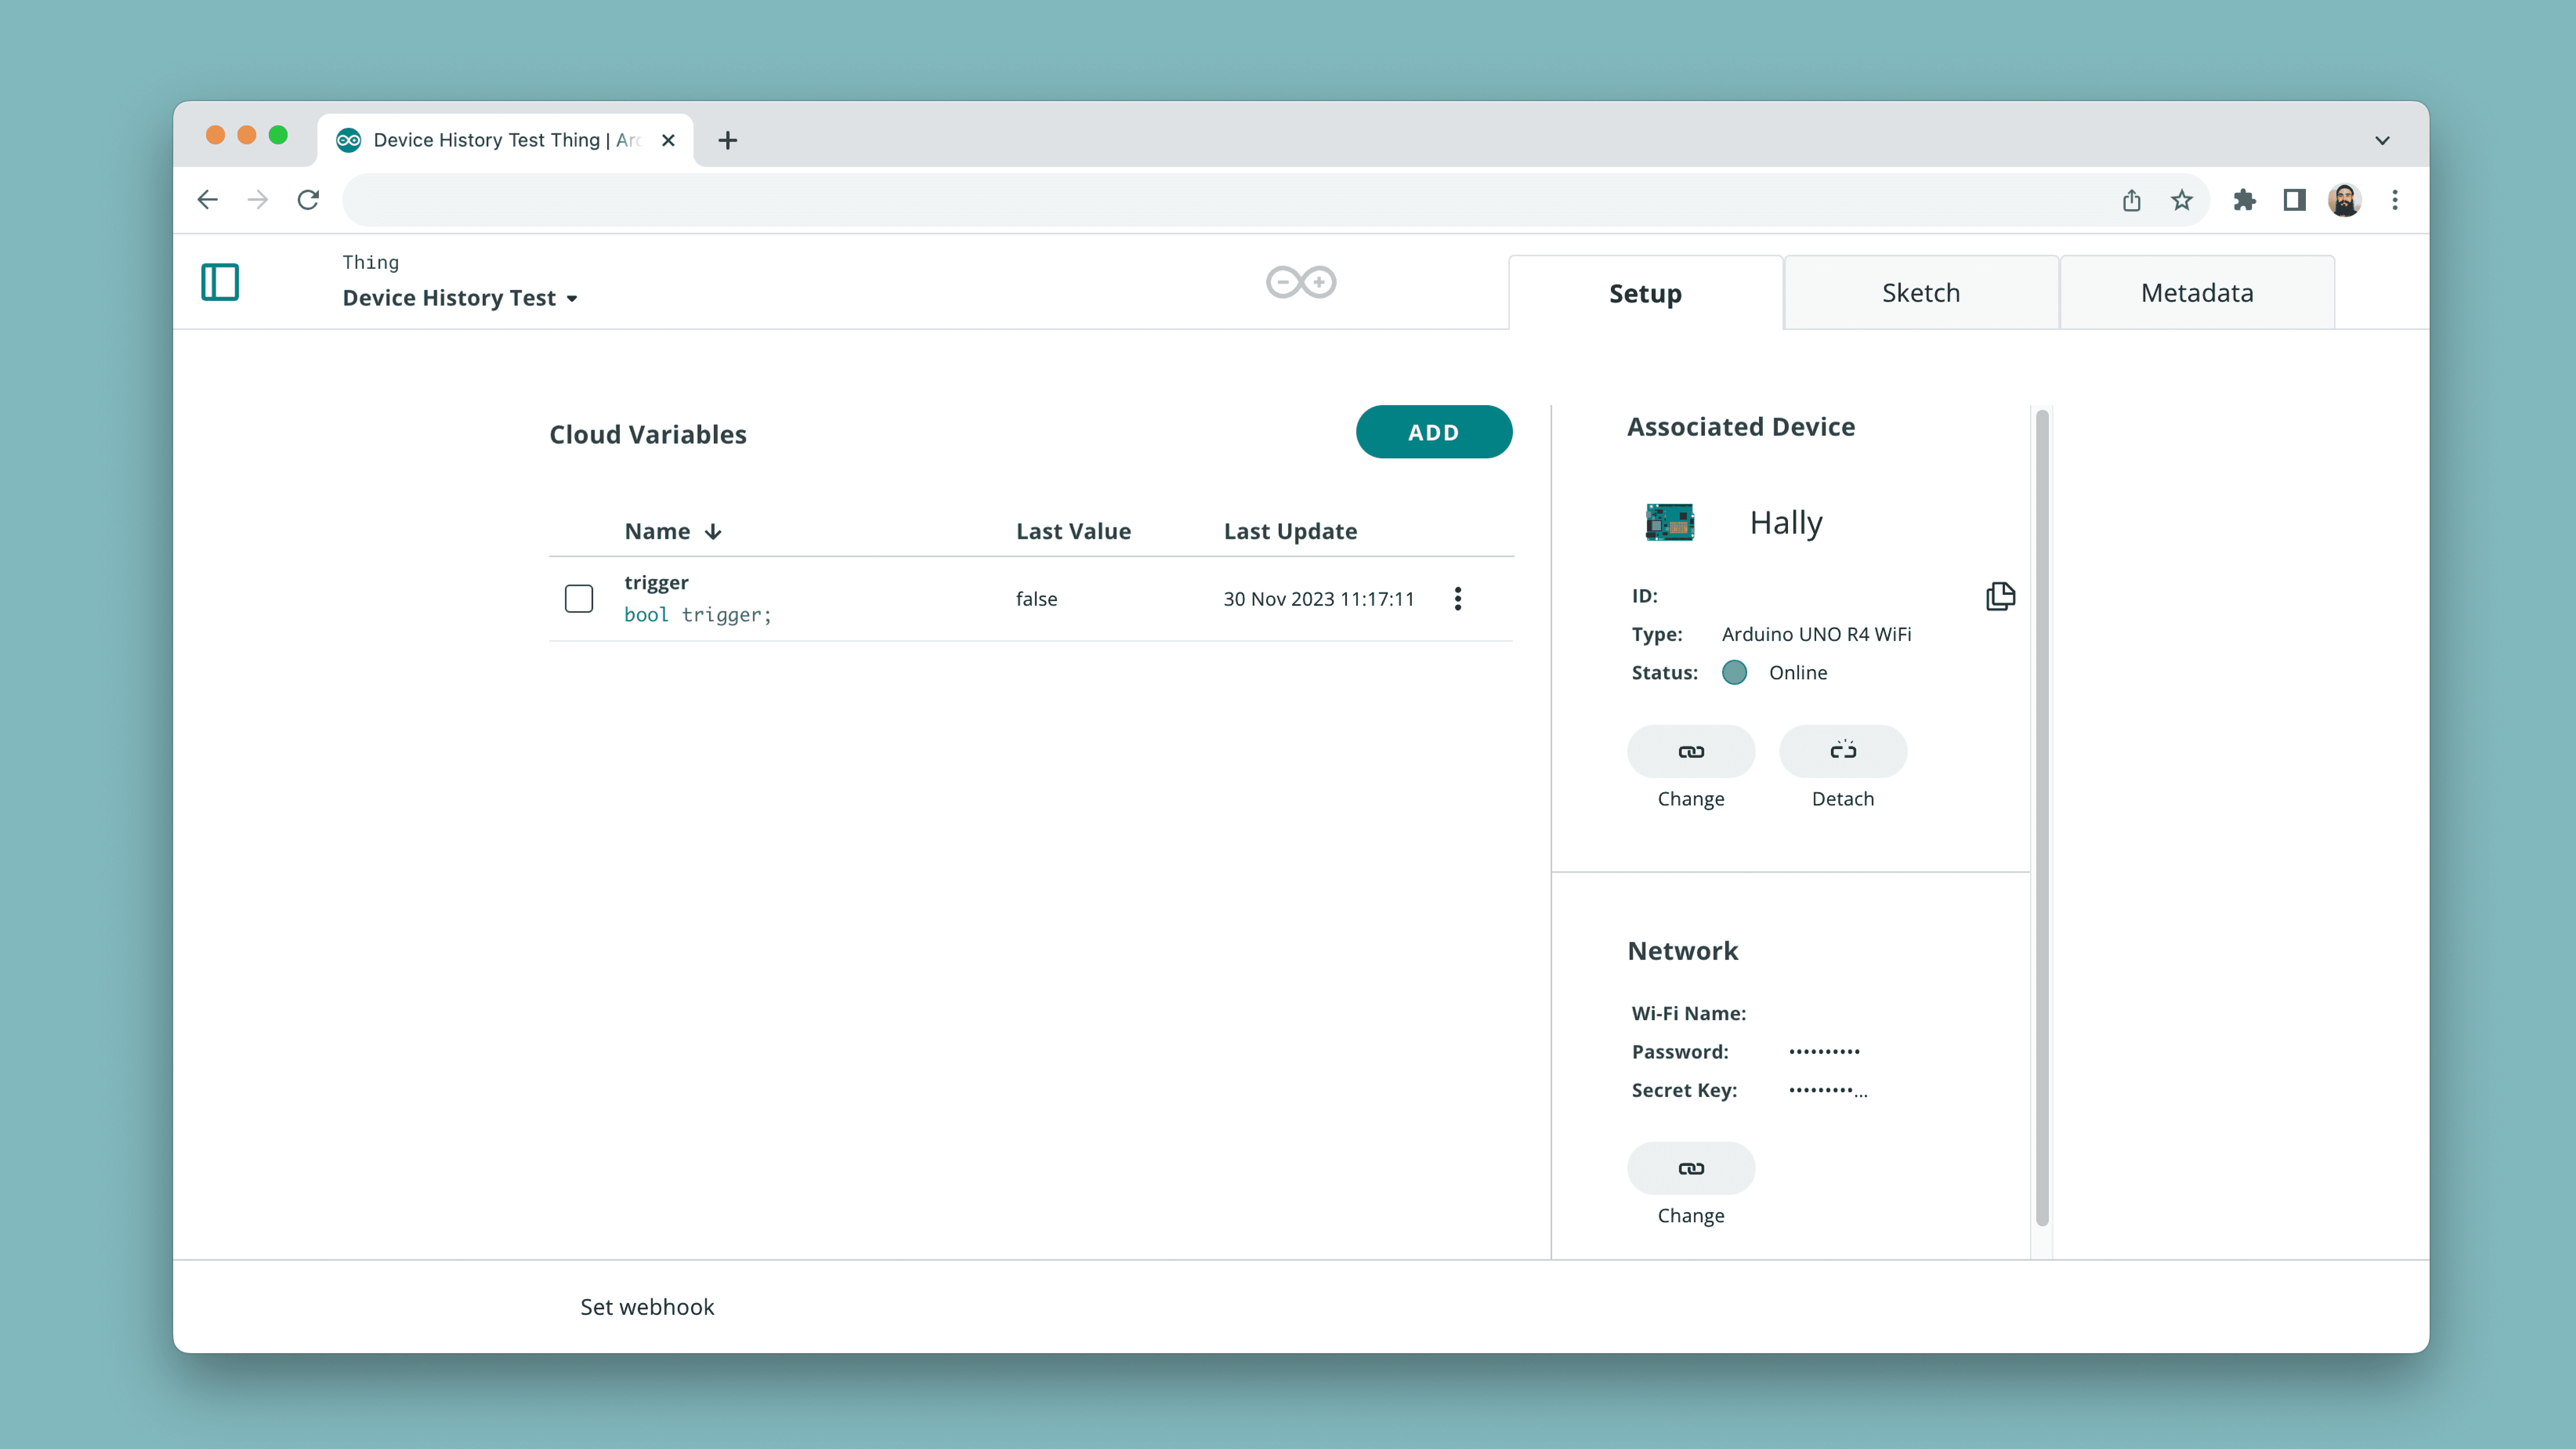2576x1449 pixels.
Task: Open the browser share menu
Action: [x=2132, y=200]
